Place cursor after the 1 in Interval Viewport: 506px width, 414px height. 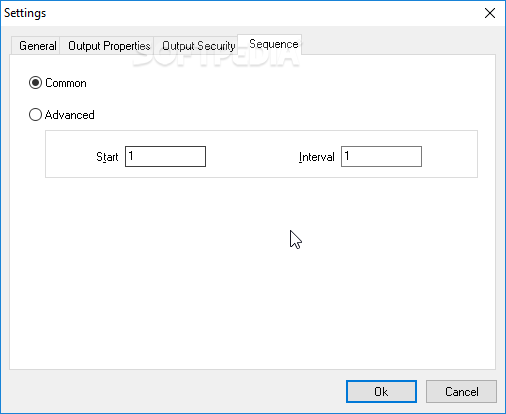click(x=350, y=156)
